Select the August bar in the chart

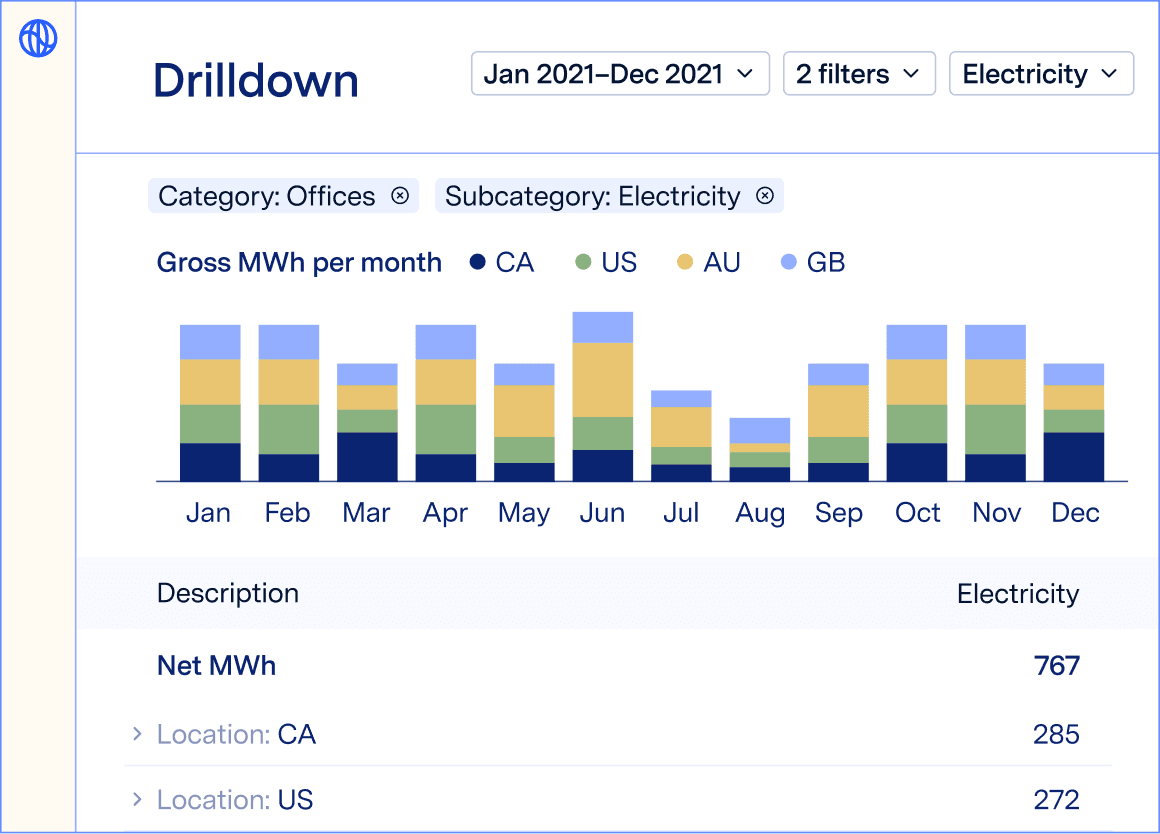click(760, 450)
